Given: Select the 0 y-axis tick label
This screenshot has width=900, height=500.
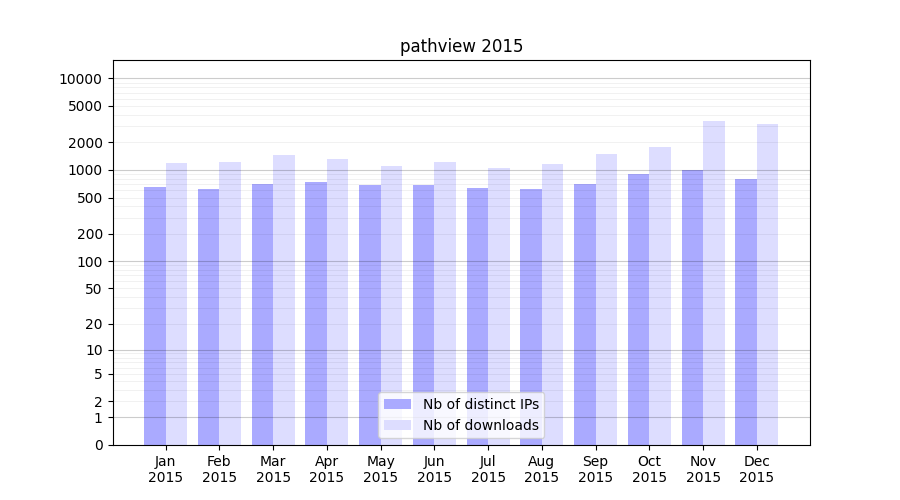Looking at the screenshot, I should (98, 445).
